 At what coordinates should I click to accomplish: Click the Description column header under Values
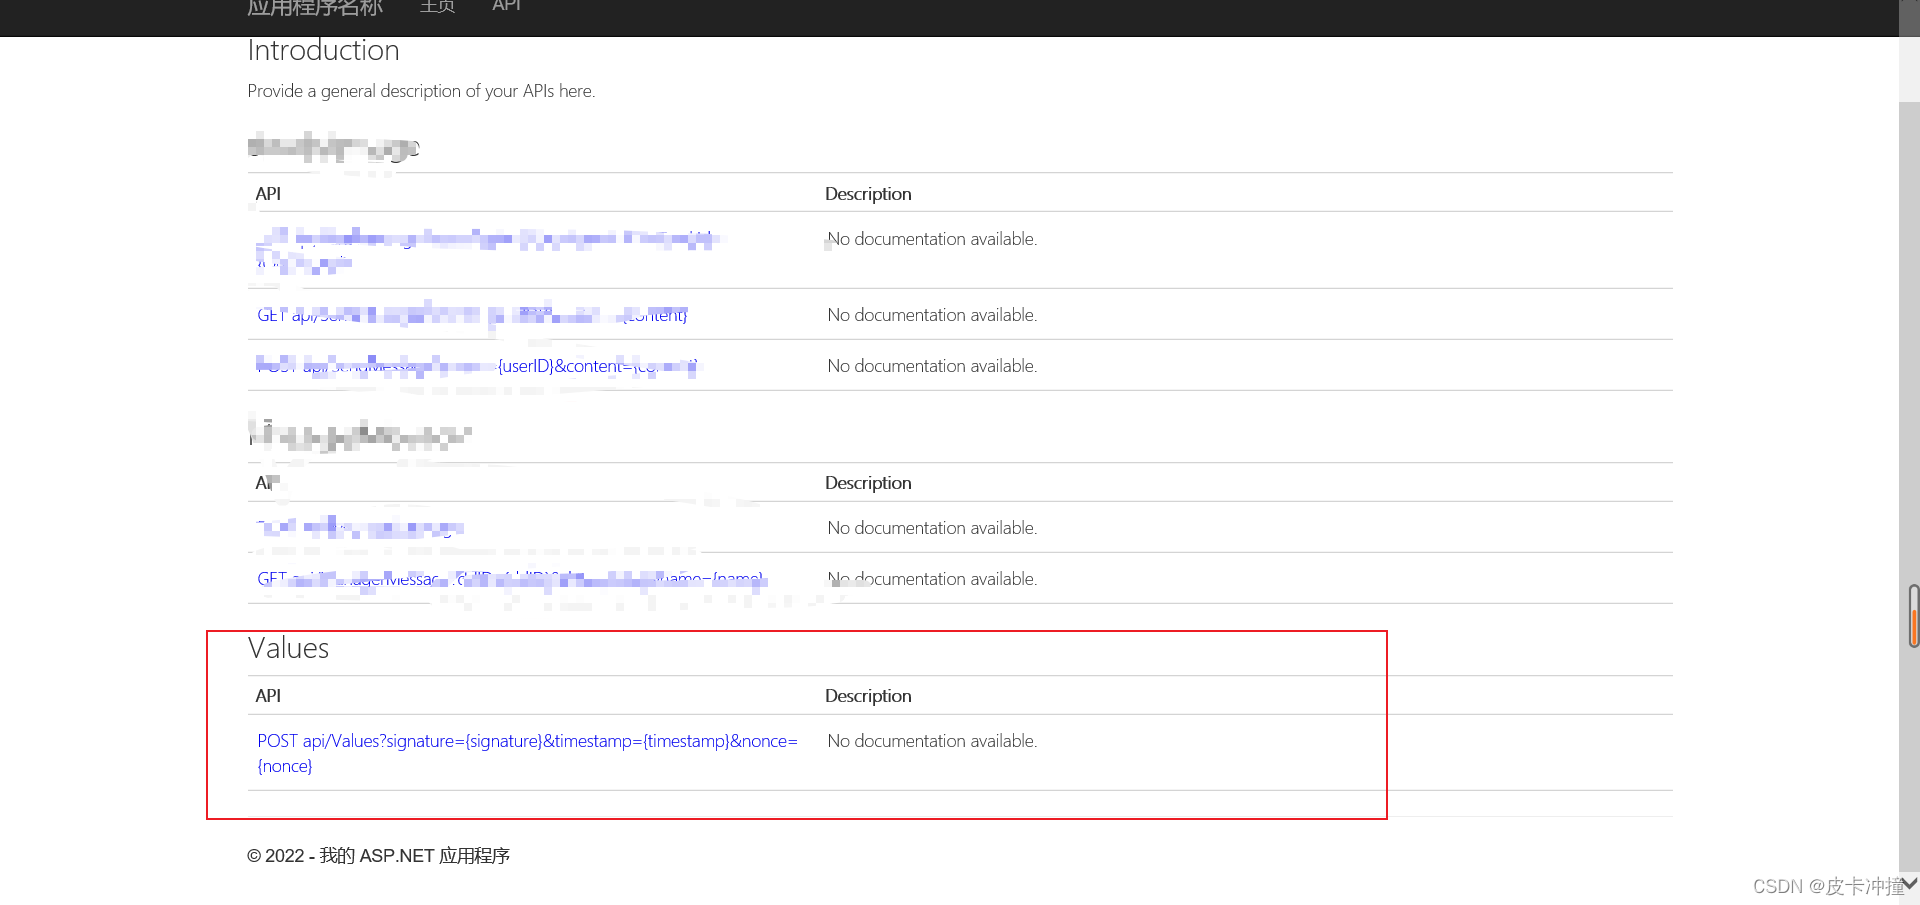coord(868,696)
